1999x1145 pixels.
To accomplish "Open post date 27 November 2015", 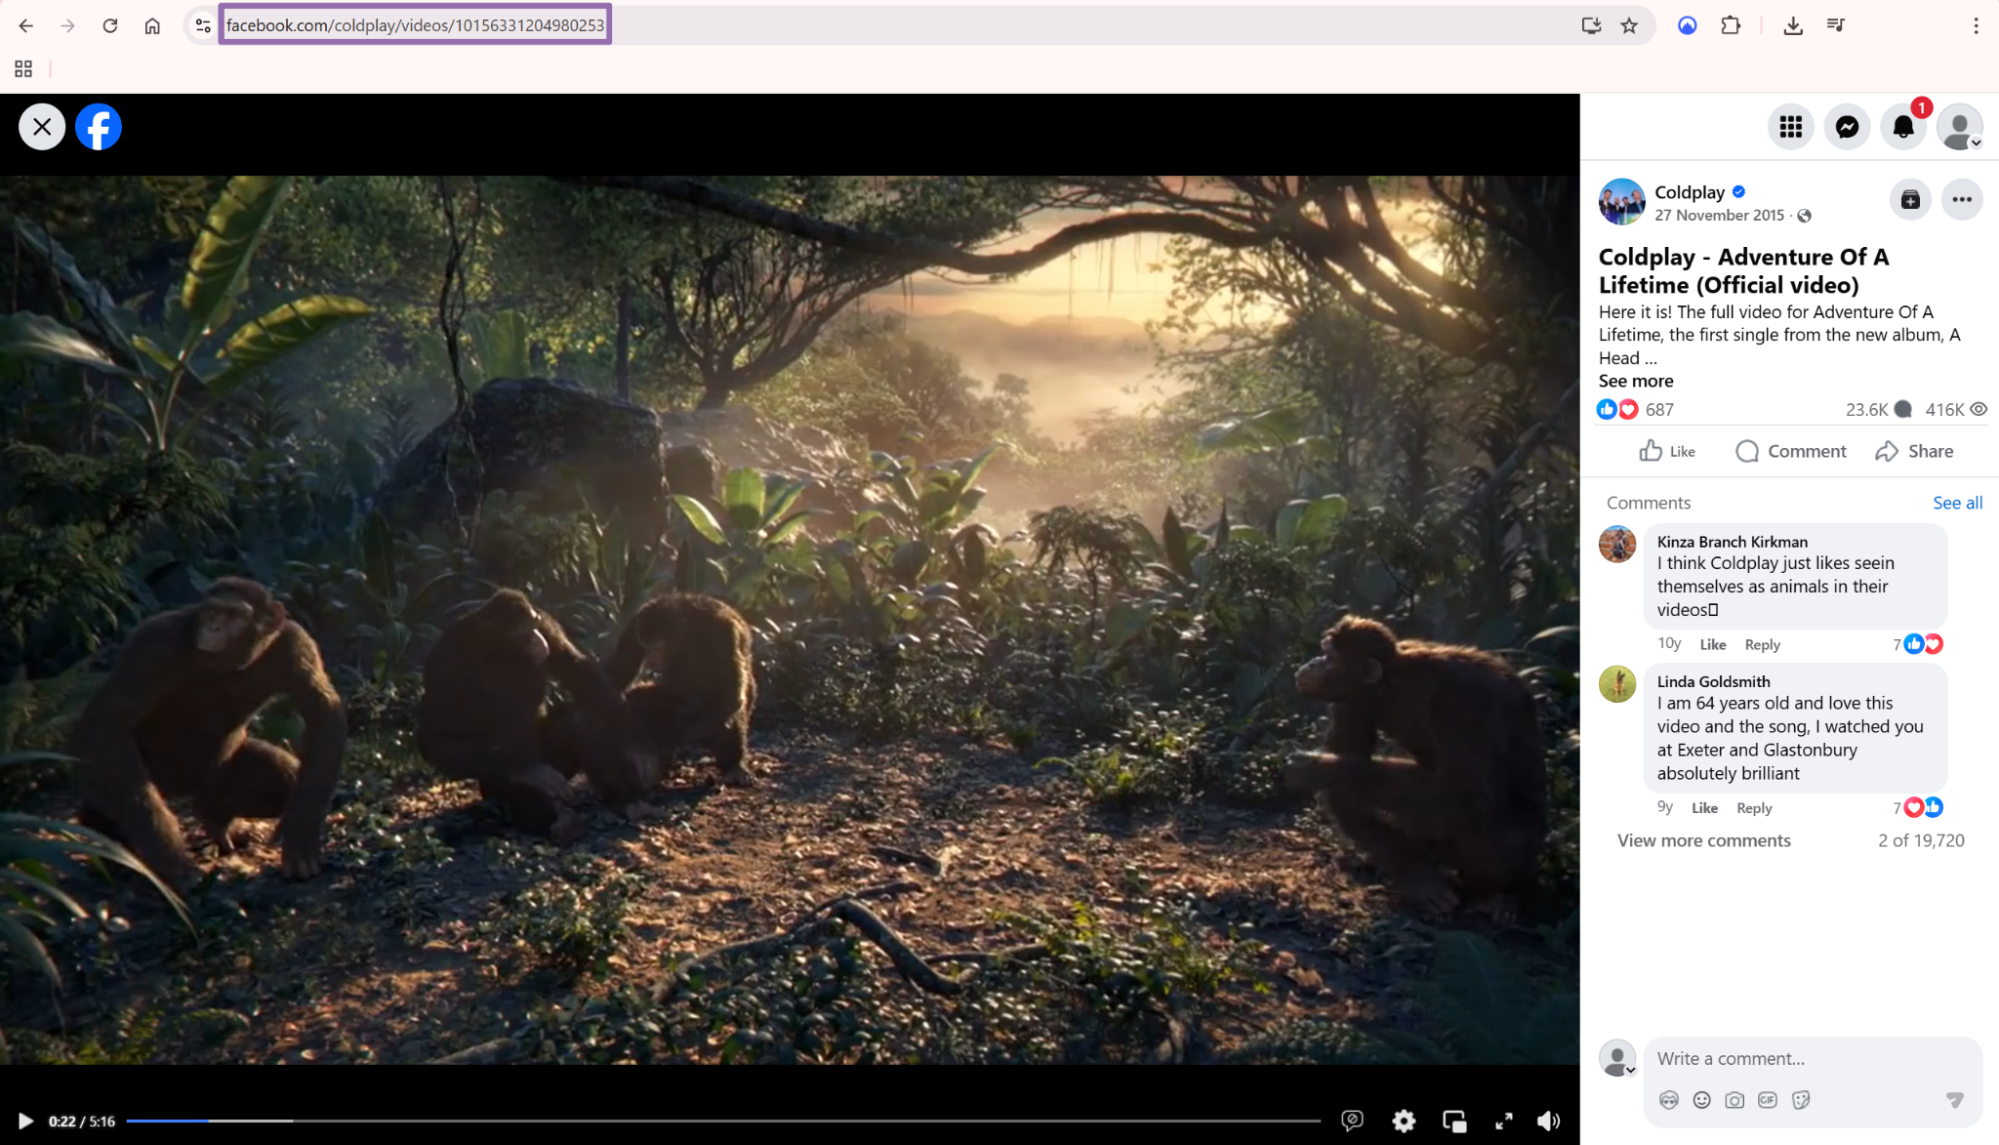I will click(x=1719, y=215).
